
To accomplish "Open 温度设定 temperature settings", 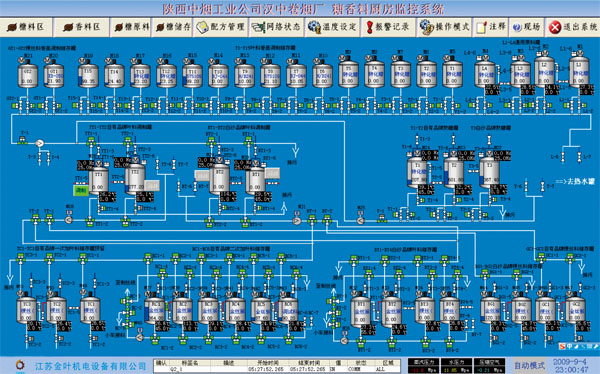I will pos(332,27).
